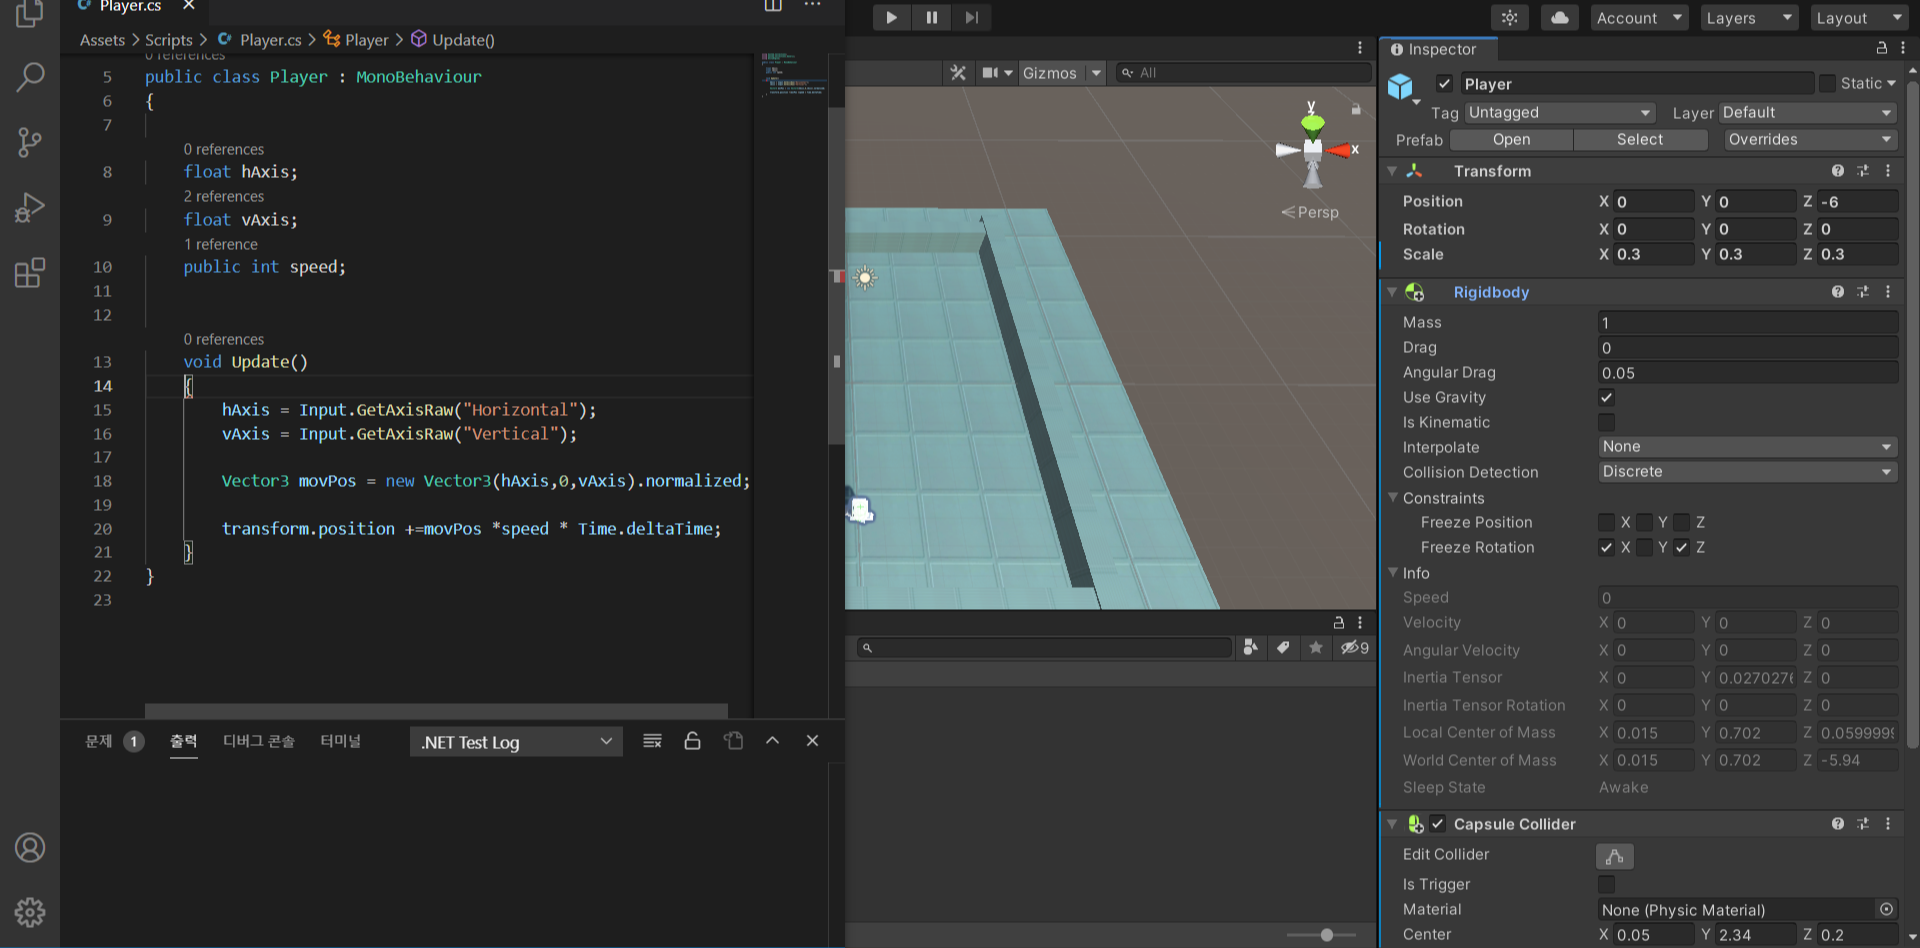1920x948 pixels.
Task: Open Unity Collab sun icon
Action: click(x=1509, y=18)
